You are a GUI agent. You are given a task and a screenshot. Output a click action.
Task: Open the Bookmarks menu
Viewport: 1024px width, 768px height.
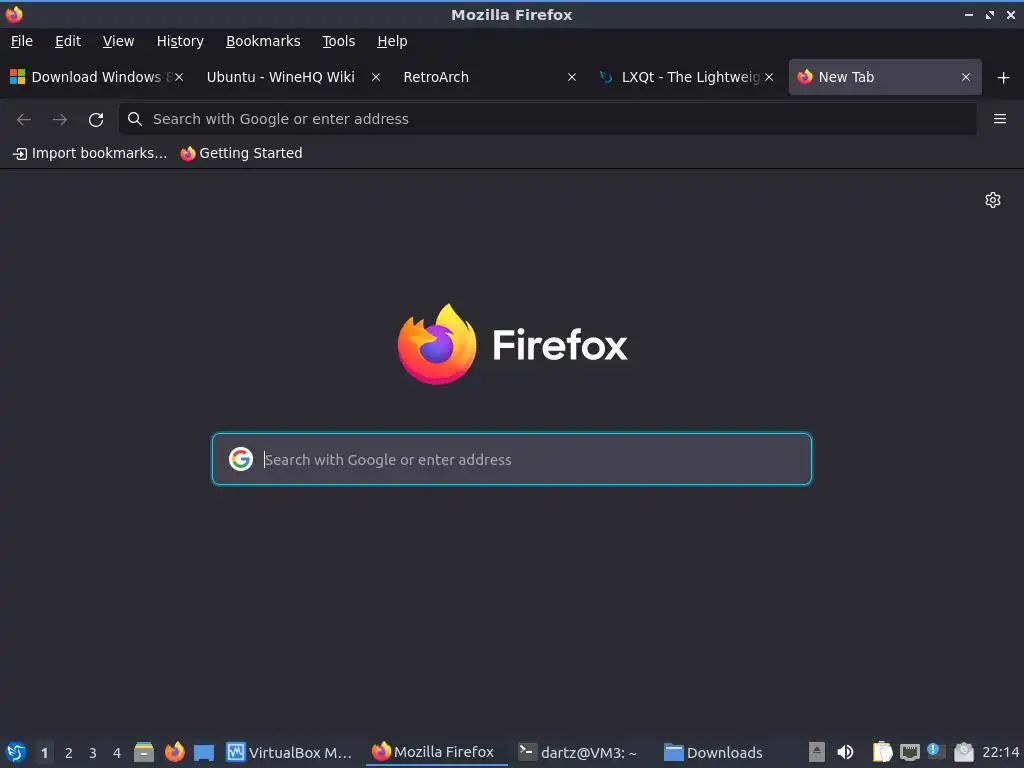(x=263, y=41)
